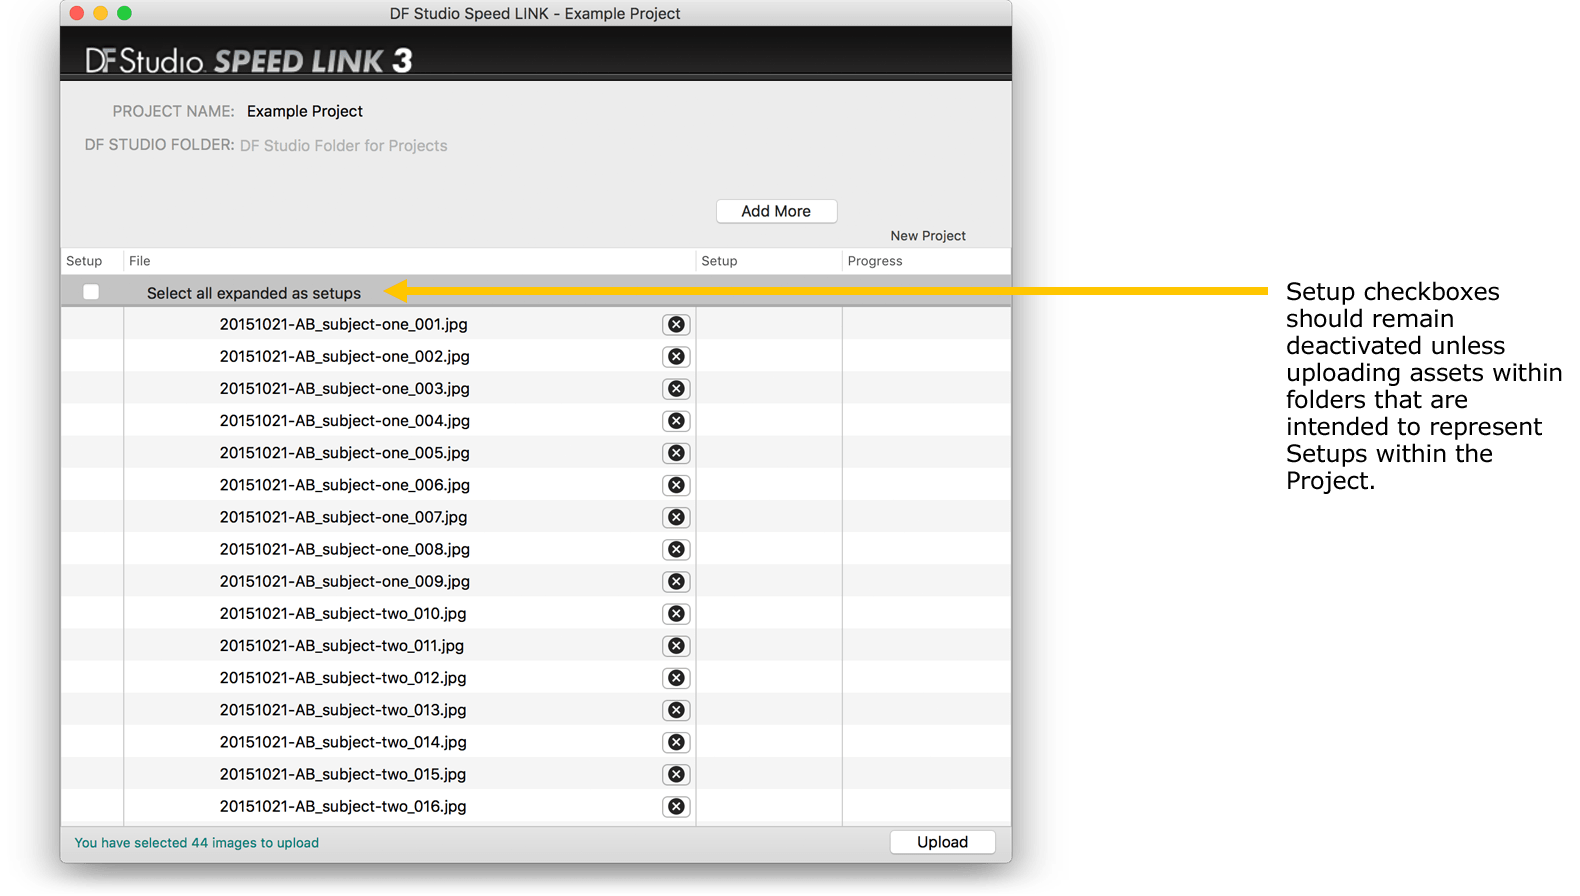Remove file 20151021-AB_subject-two_011.jpg

[x=676, y=646]
